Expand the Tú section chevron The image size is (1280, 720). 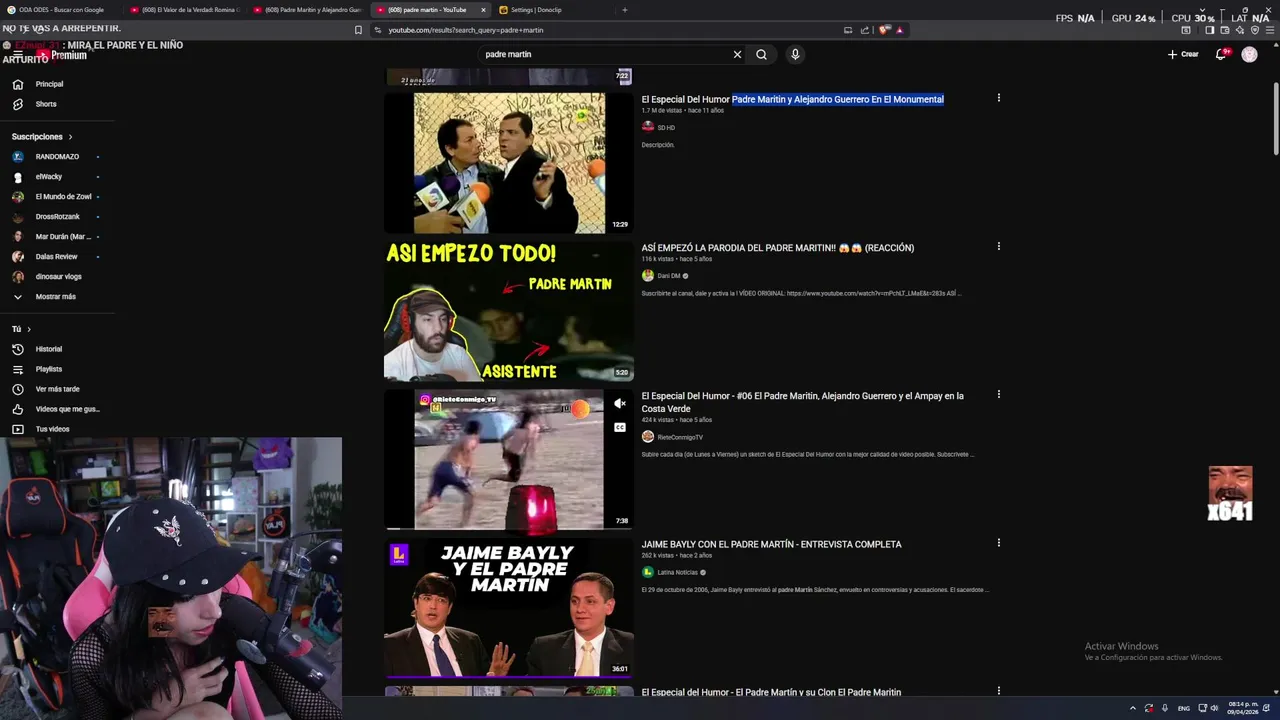[x=29, y=329]
